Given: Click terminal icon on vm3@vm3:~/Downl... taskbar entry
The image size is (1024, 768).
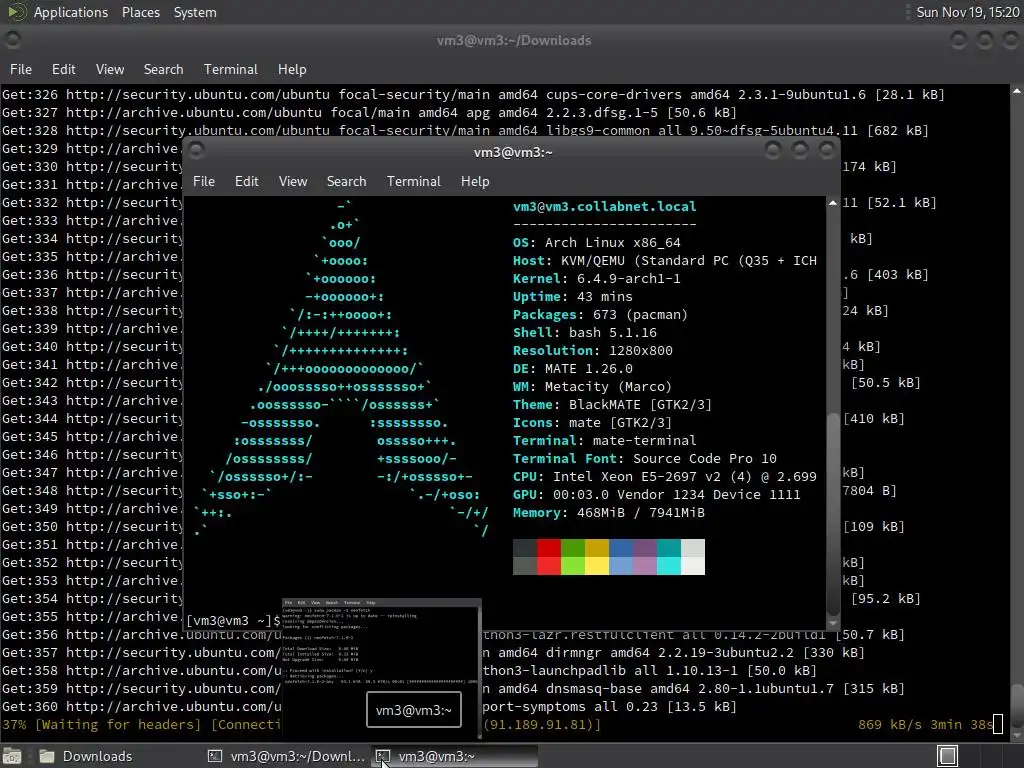Looking at the screenshot, I should click(x=215, y=756).
